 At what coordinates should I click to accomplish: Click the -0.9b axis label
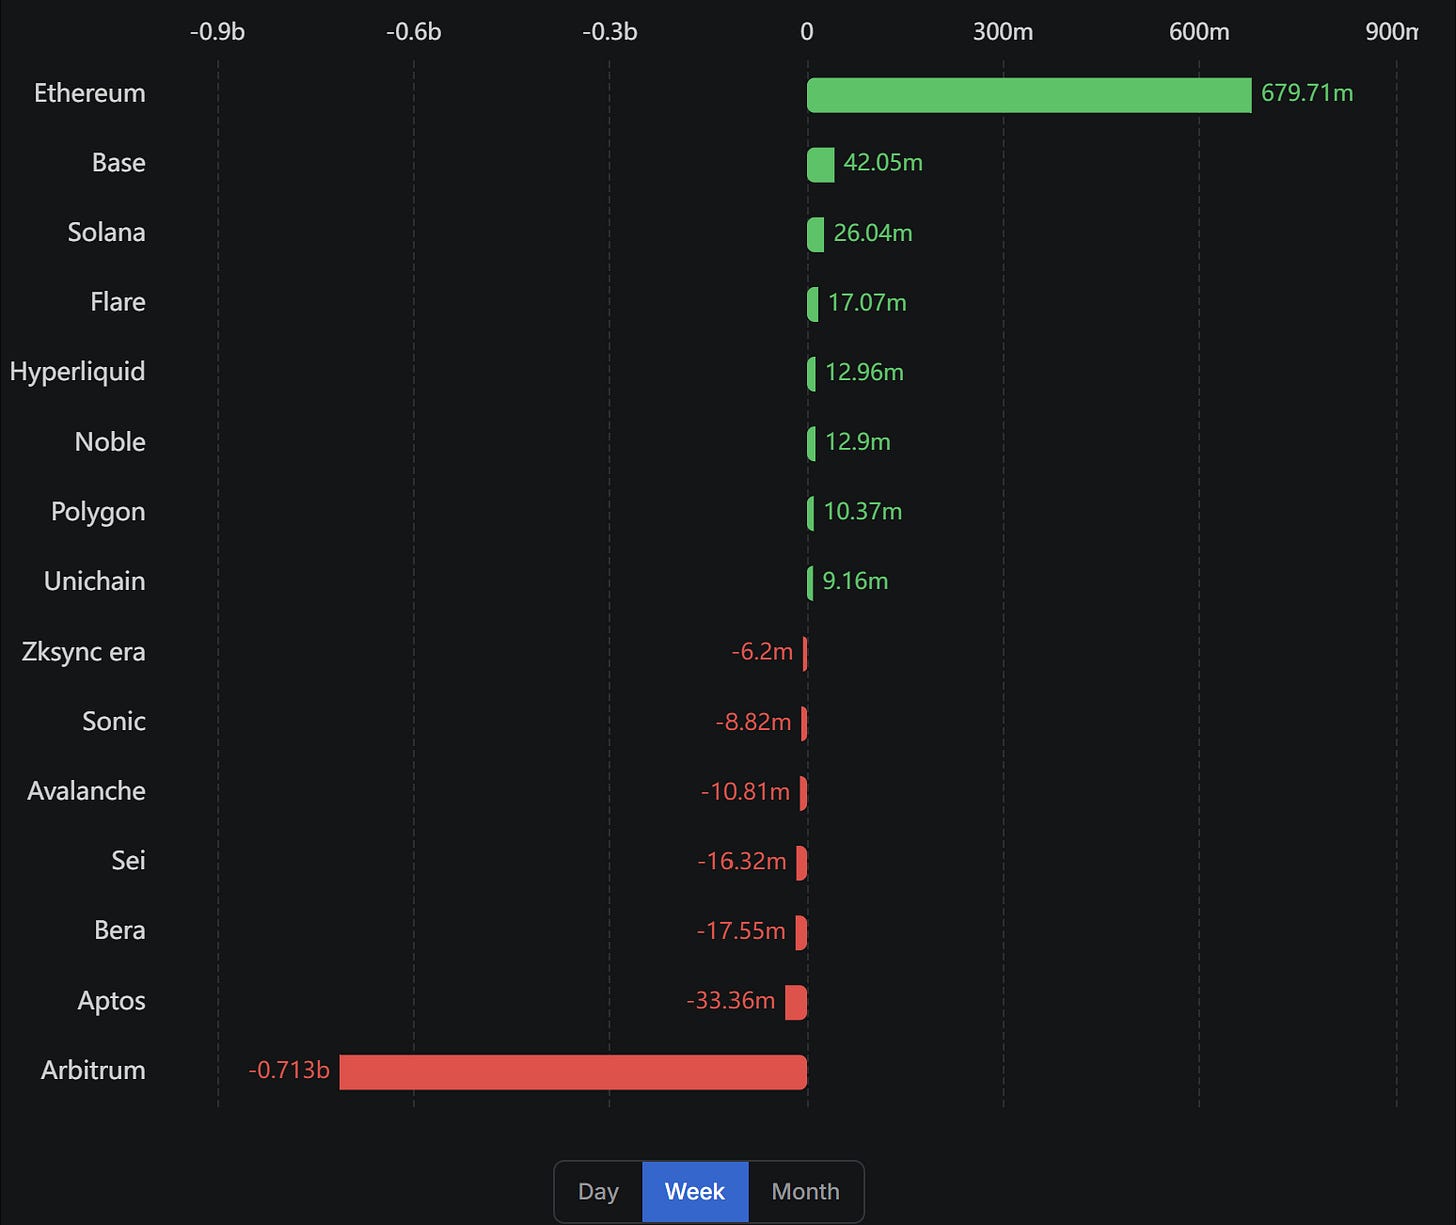click(217, 32)
